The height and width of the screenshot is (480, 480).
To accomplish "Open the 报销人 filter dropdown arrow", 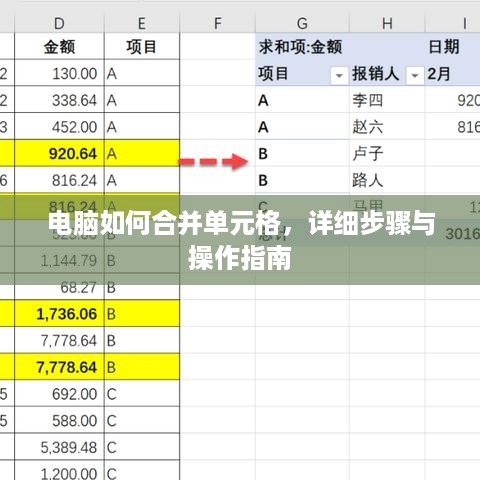I will point(415,75).
